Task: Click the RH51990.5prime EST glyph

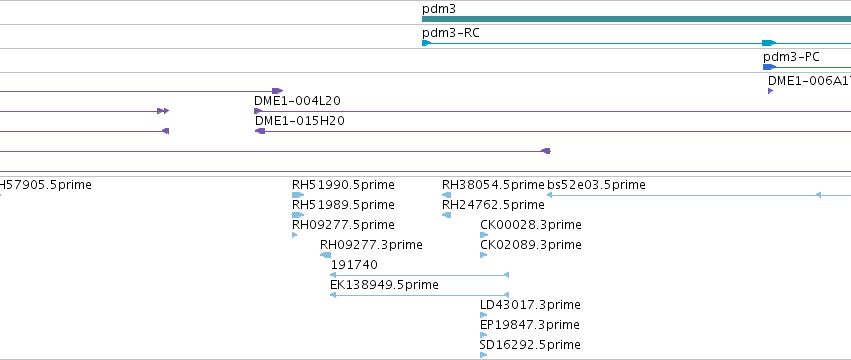Action: [x=298, y=195]
